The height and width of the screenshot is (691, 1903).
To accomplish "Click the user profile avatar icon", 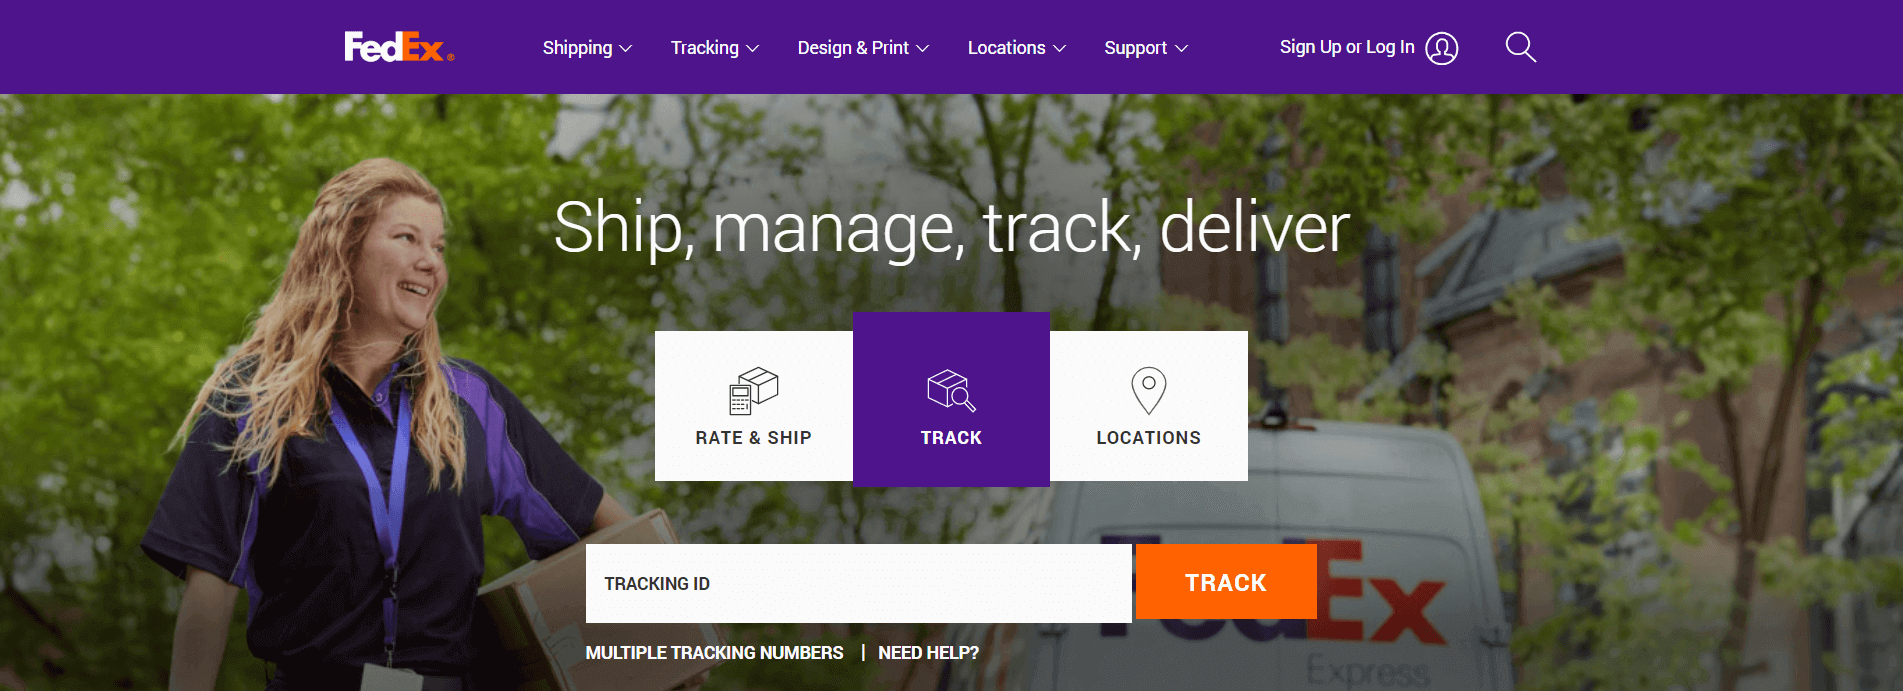I will point(1441,48).
